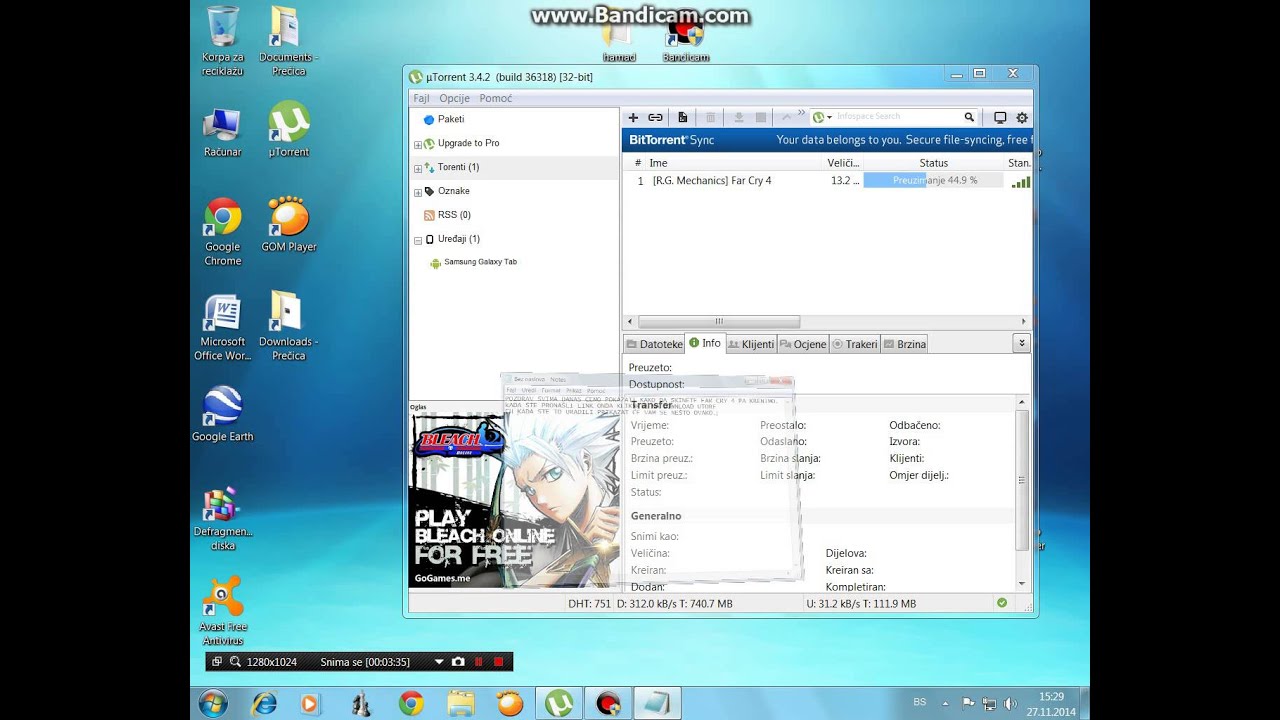Switch to the Datoteke tab
The width and height of the screenshot is (1280, 720).
pyautogui.click(x=654, y=344)
